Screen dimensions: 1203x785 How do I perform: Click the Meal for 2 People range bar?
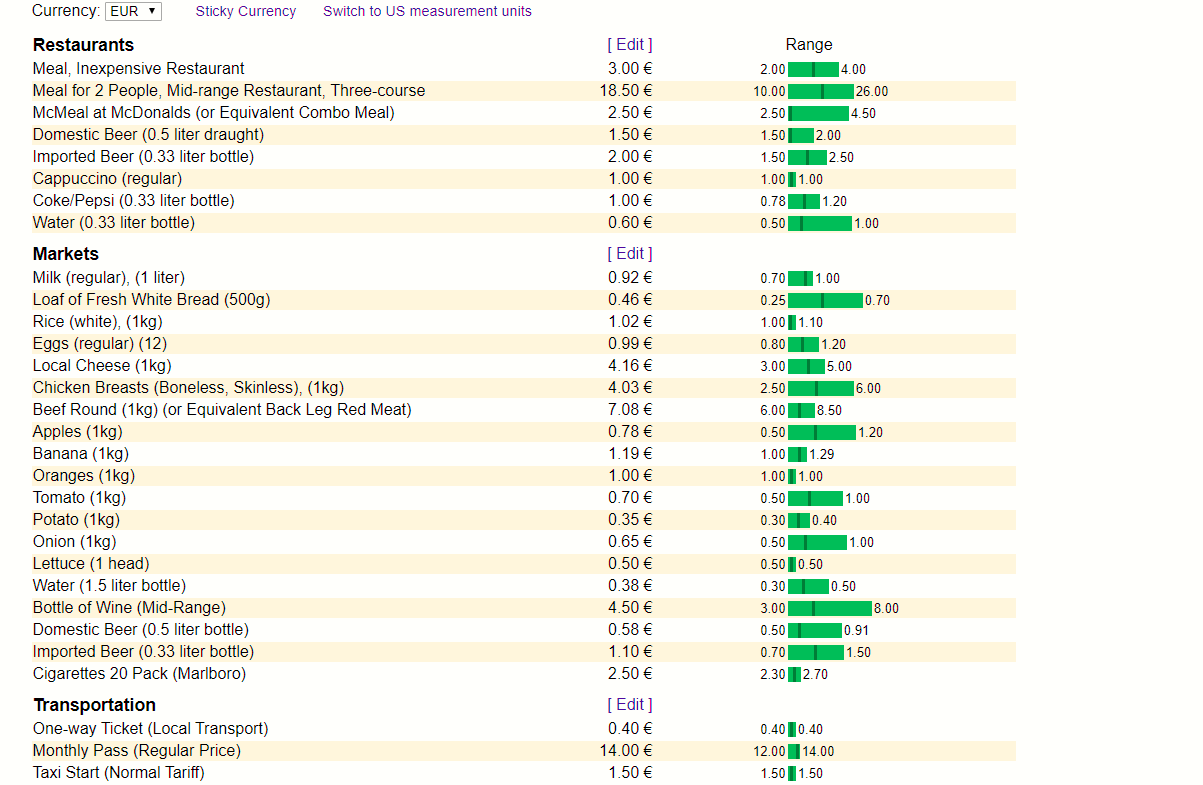click(x=821, y=91)
